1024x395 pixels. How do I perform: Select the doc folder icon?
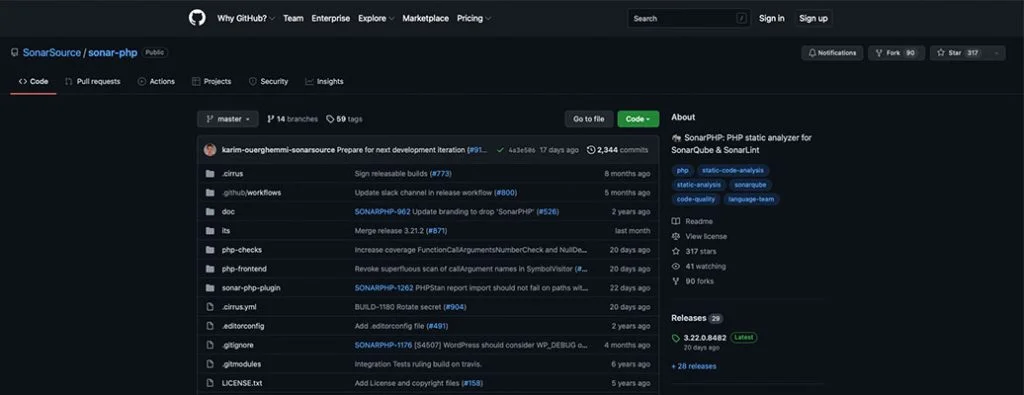[x=210, y=212]
